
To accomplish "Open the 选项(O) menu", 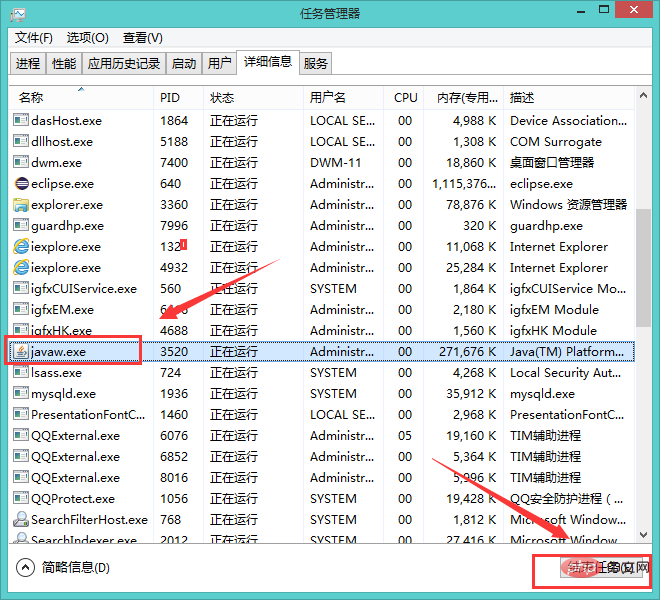I will 88,38.
